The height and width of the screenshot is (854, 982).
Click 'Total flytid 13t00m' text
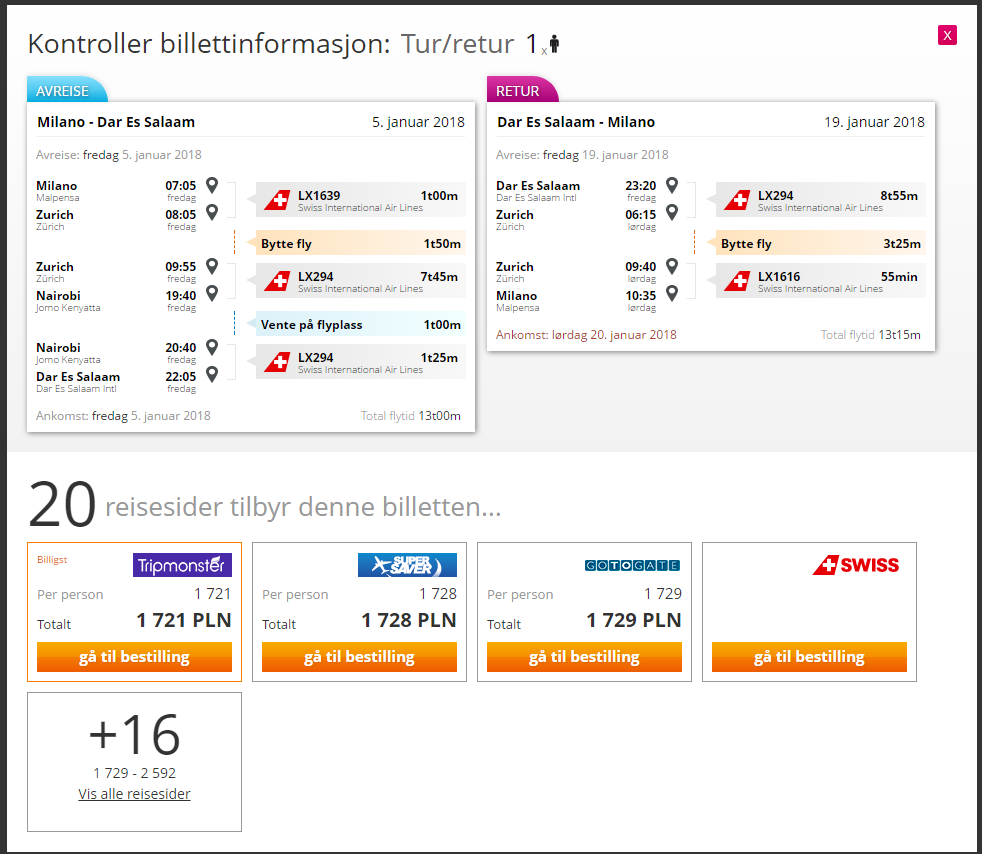[411, 416]
